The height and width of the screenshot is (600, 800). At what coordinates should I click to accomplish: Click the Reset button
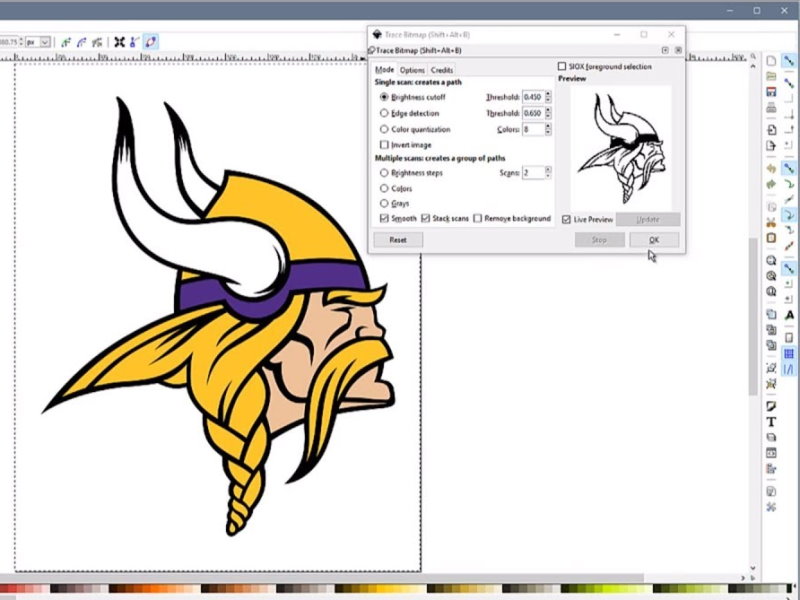click(x=398, y=240)
